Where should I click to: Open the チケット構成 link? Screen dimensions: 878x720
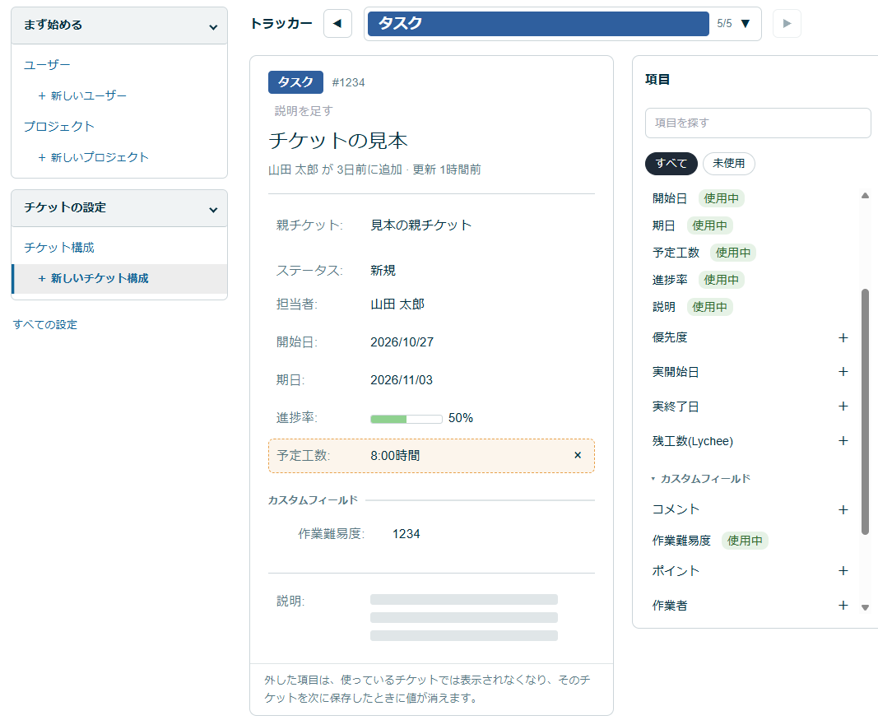(x=59, y=247)
